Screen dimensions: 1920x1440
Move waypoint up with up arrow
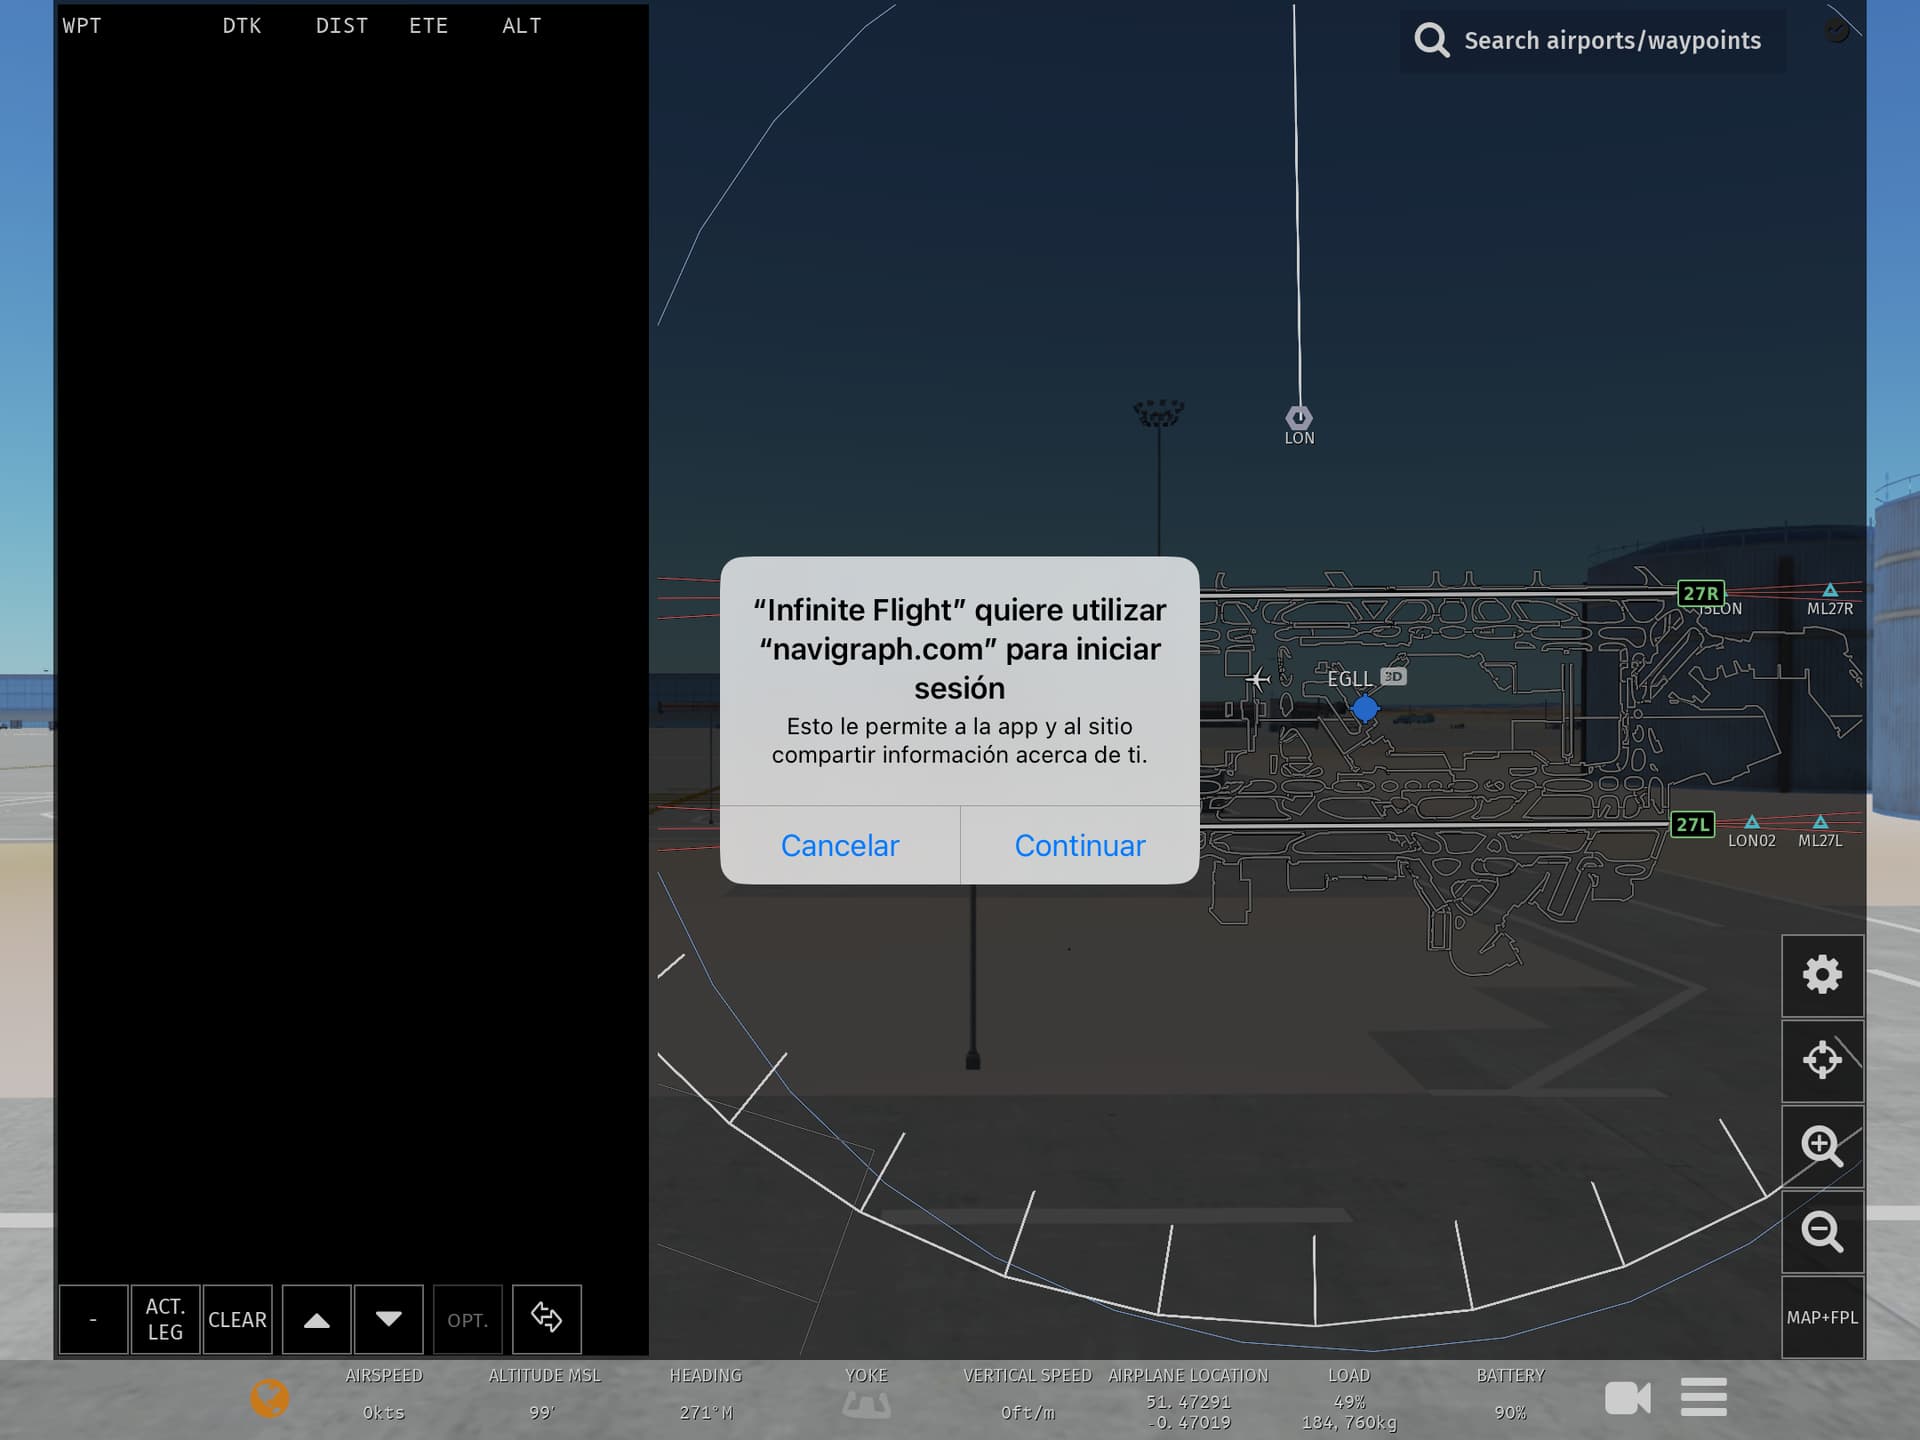click(317, 1319)
